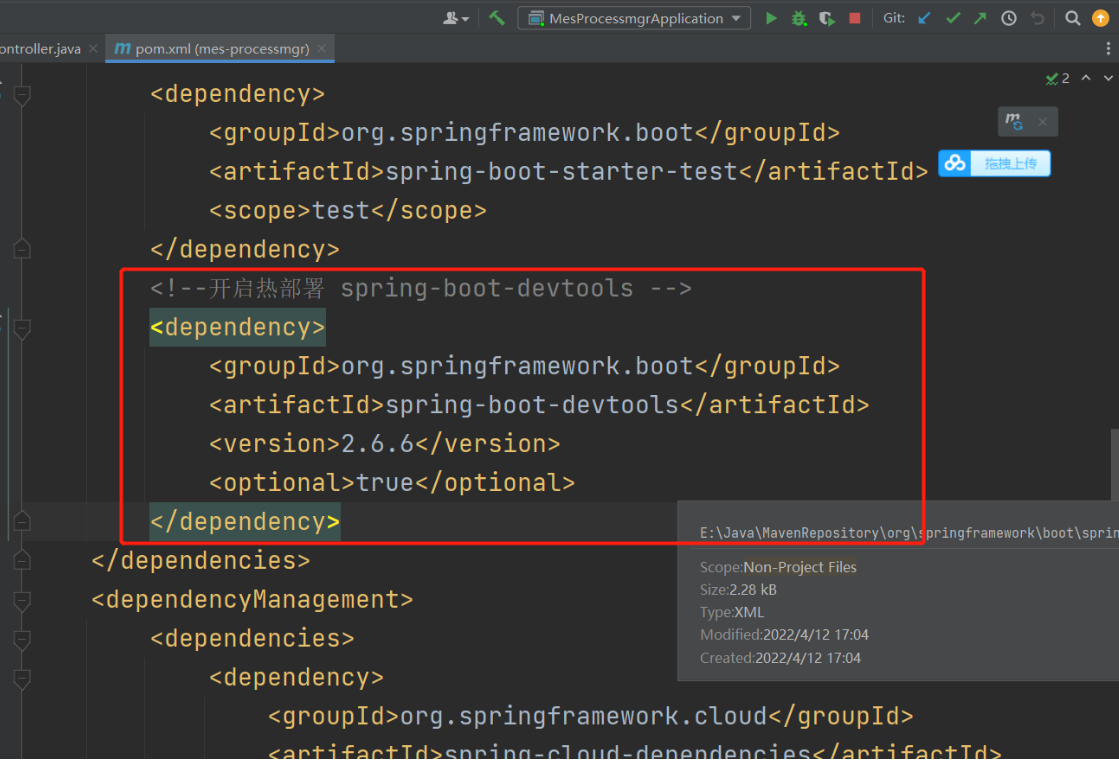Screen dimensions: 1119x766
Task: Open MesProcessmgrApplication run configuration dropdown
Action: tap(634, 19)
